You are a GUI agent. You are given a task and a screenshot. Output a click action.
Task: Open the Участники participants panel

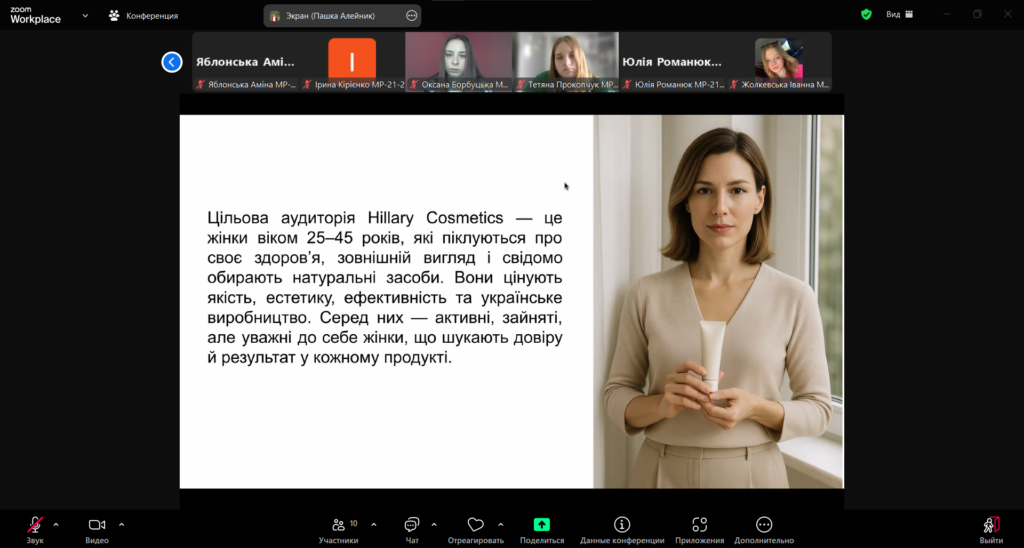(x=338, y=530)
